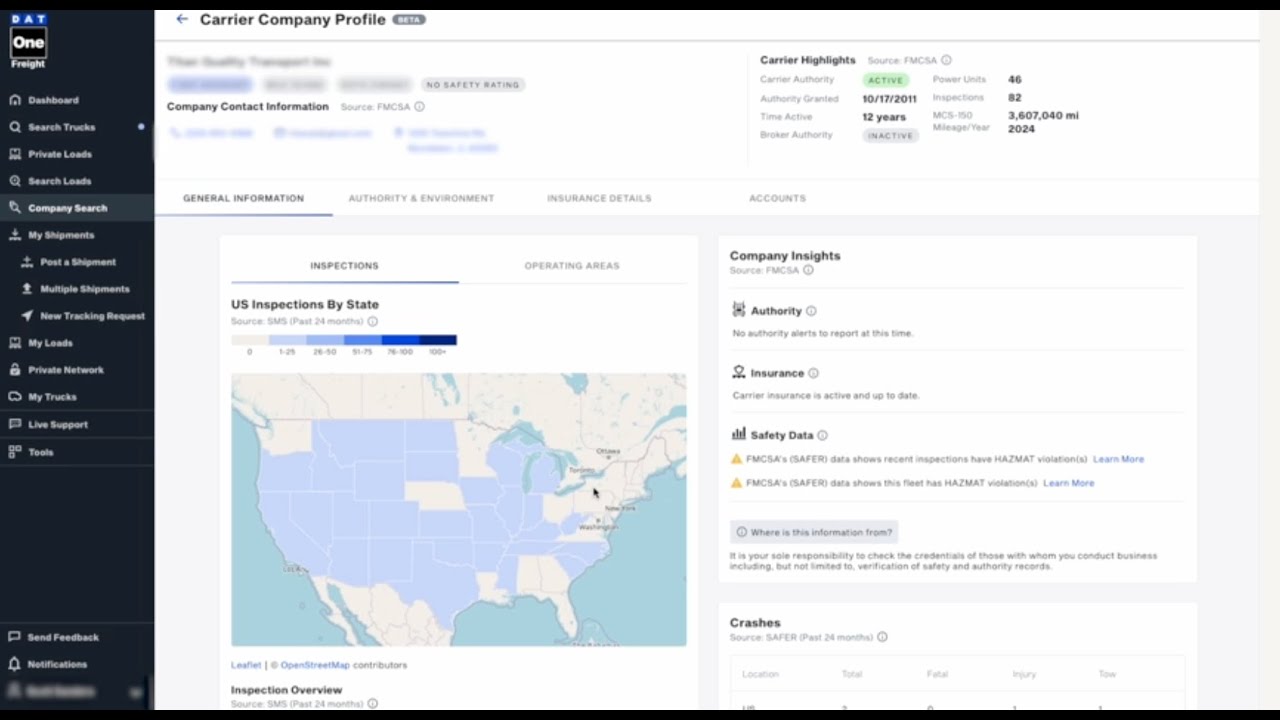Open the Notifications bell icon
The height and width of the screenshot is (720, 1280).
click(15, 664)
